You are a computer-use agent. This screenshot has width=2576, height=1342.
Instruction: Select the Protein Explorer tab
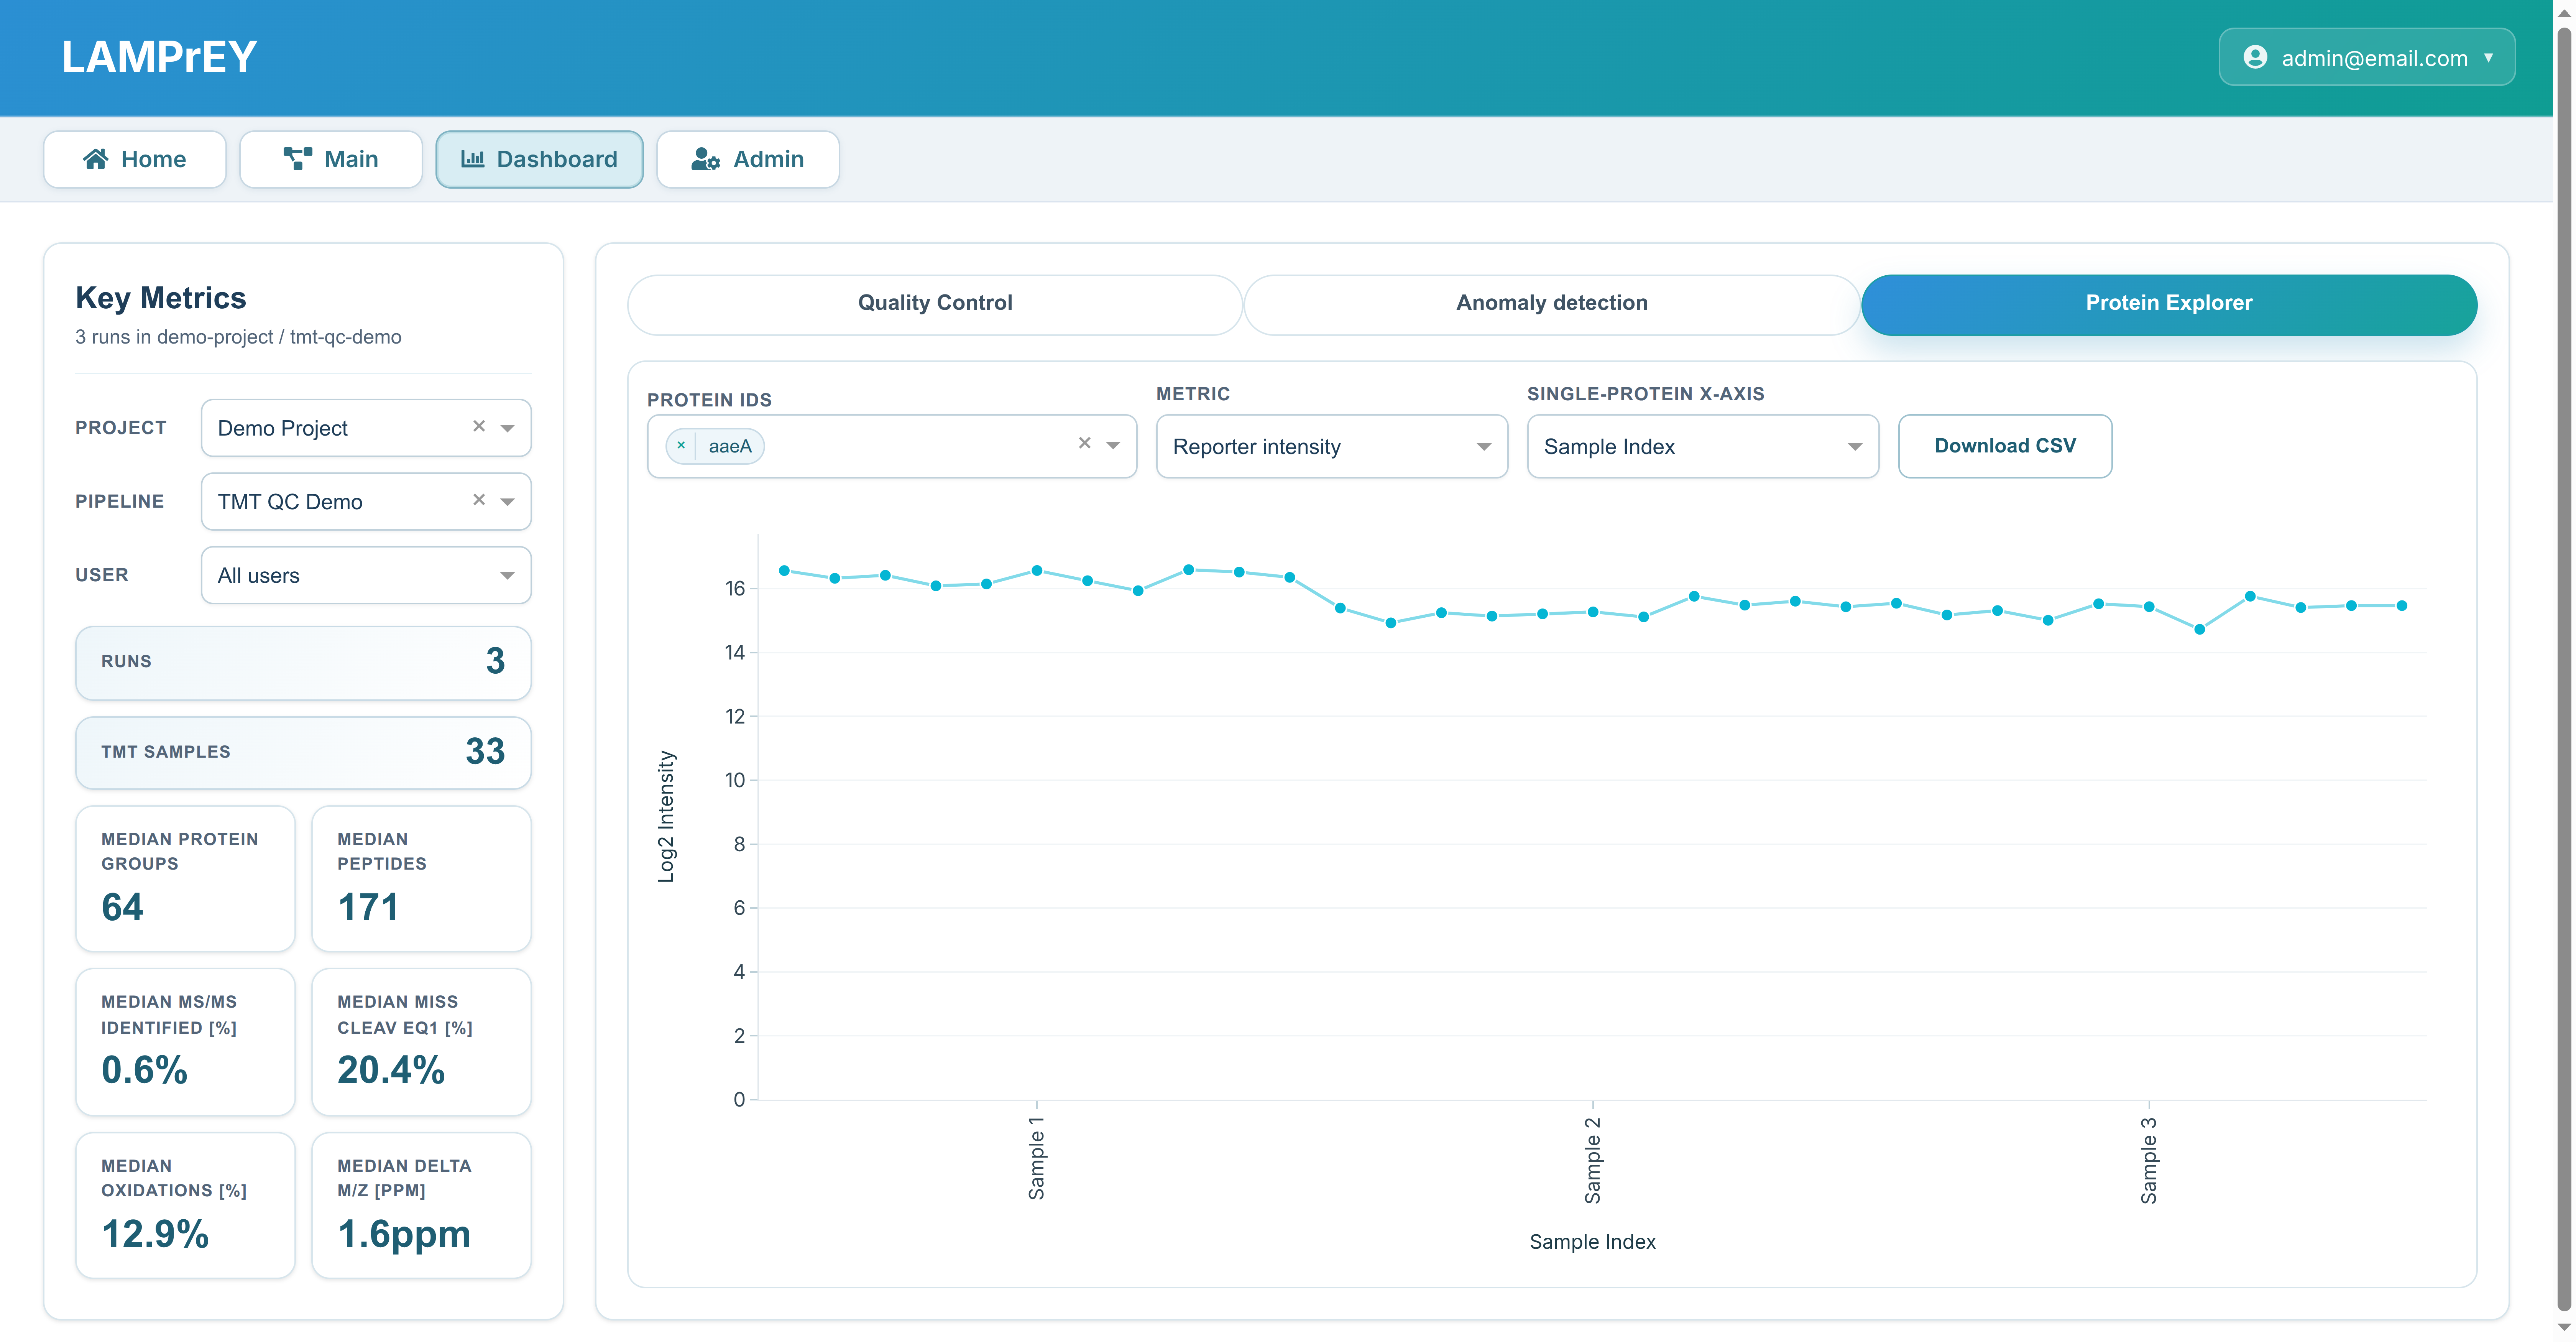tap(2168, 303)
